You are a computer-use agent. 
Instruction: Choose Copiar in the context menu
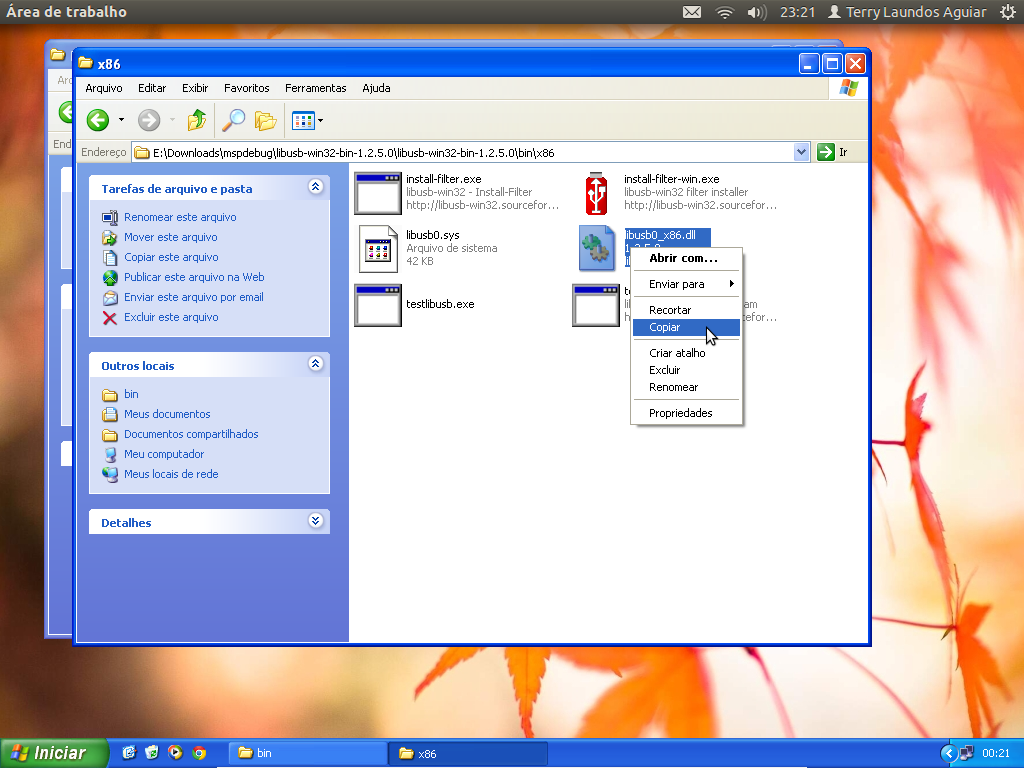(x=686, y=327)
